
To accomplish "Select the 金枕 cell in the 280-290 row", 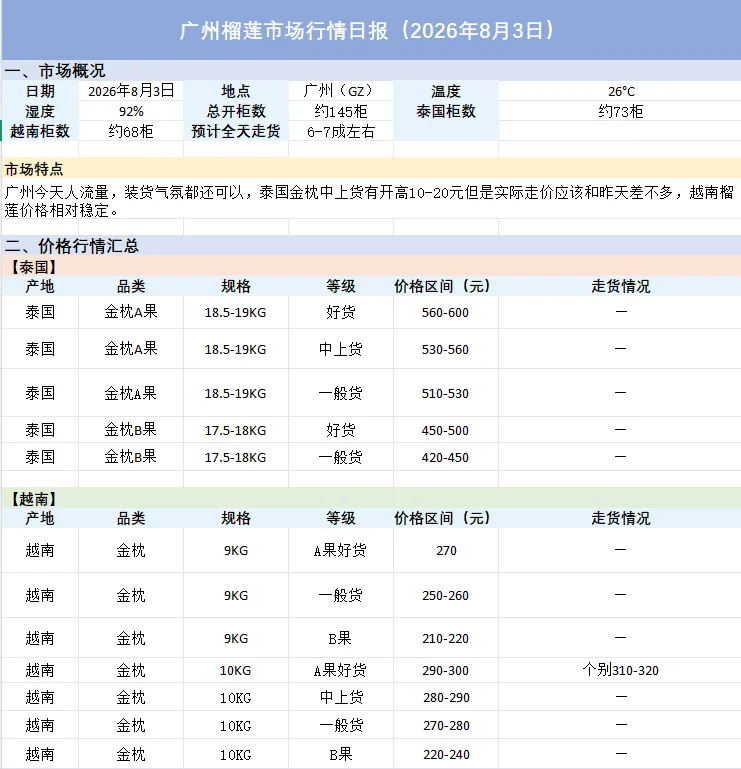I will (131, 697).
